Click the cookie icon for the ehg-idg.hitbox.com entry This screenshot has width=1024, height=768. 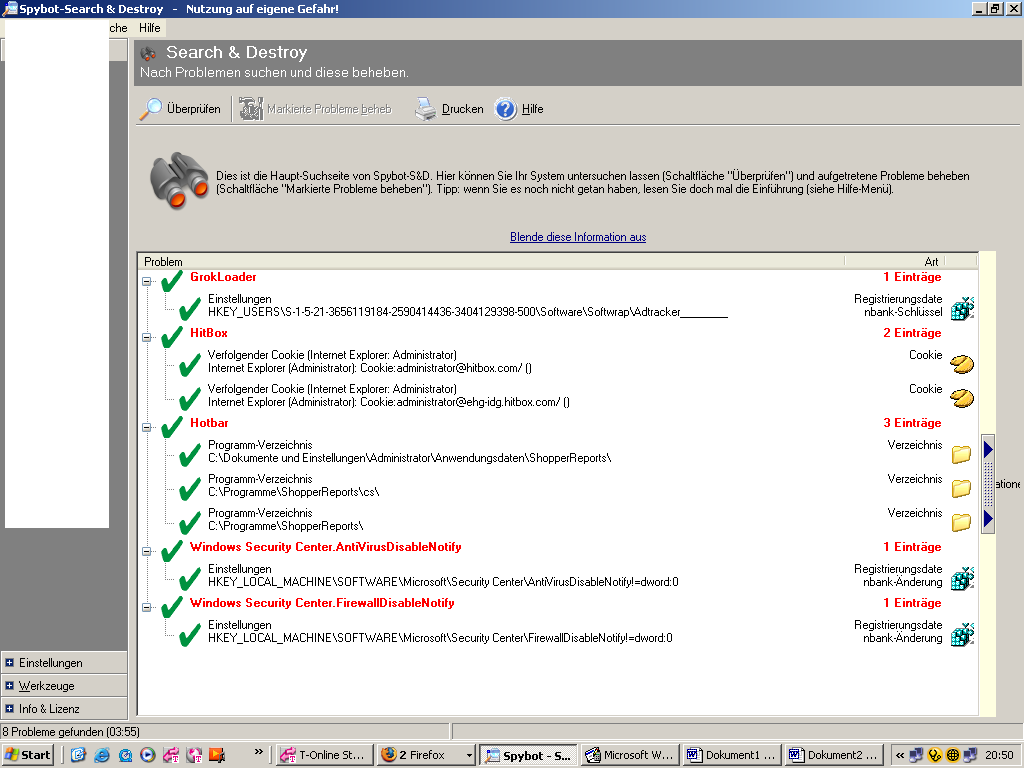click(962, 398)
